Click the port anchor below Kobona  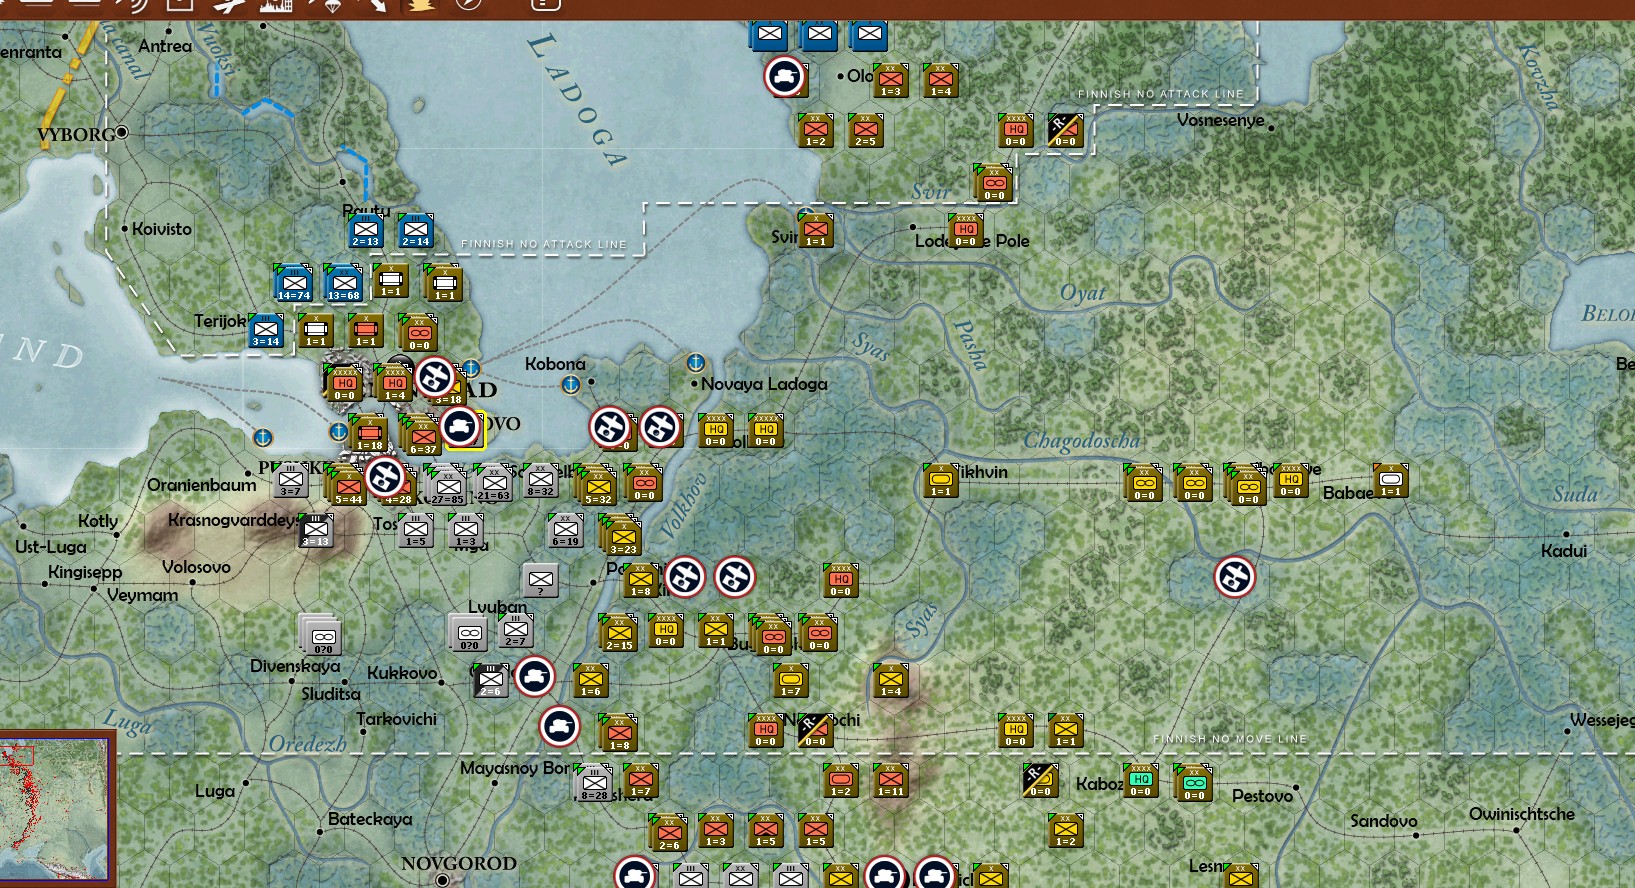pyautogui.click(x=571, y=384)
